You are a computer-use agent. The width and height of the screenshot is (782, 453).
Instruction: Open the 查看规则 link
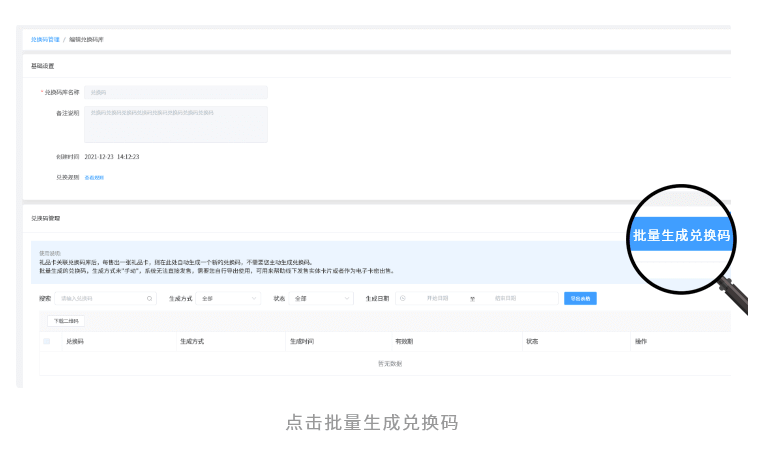tap(94, 177)
